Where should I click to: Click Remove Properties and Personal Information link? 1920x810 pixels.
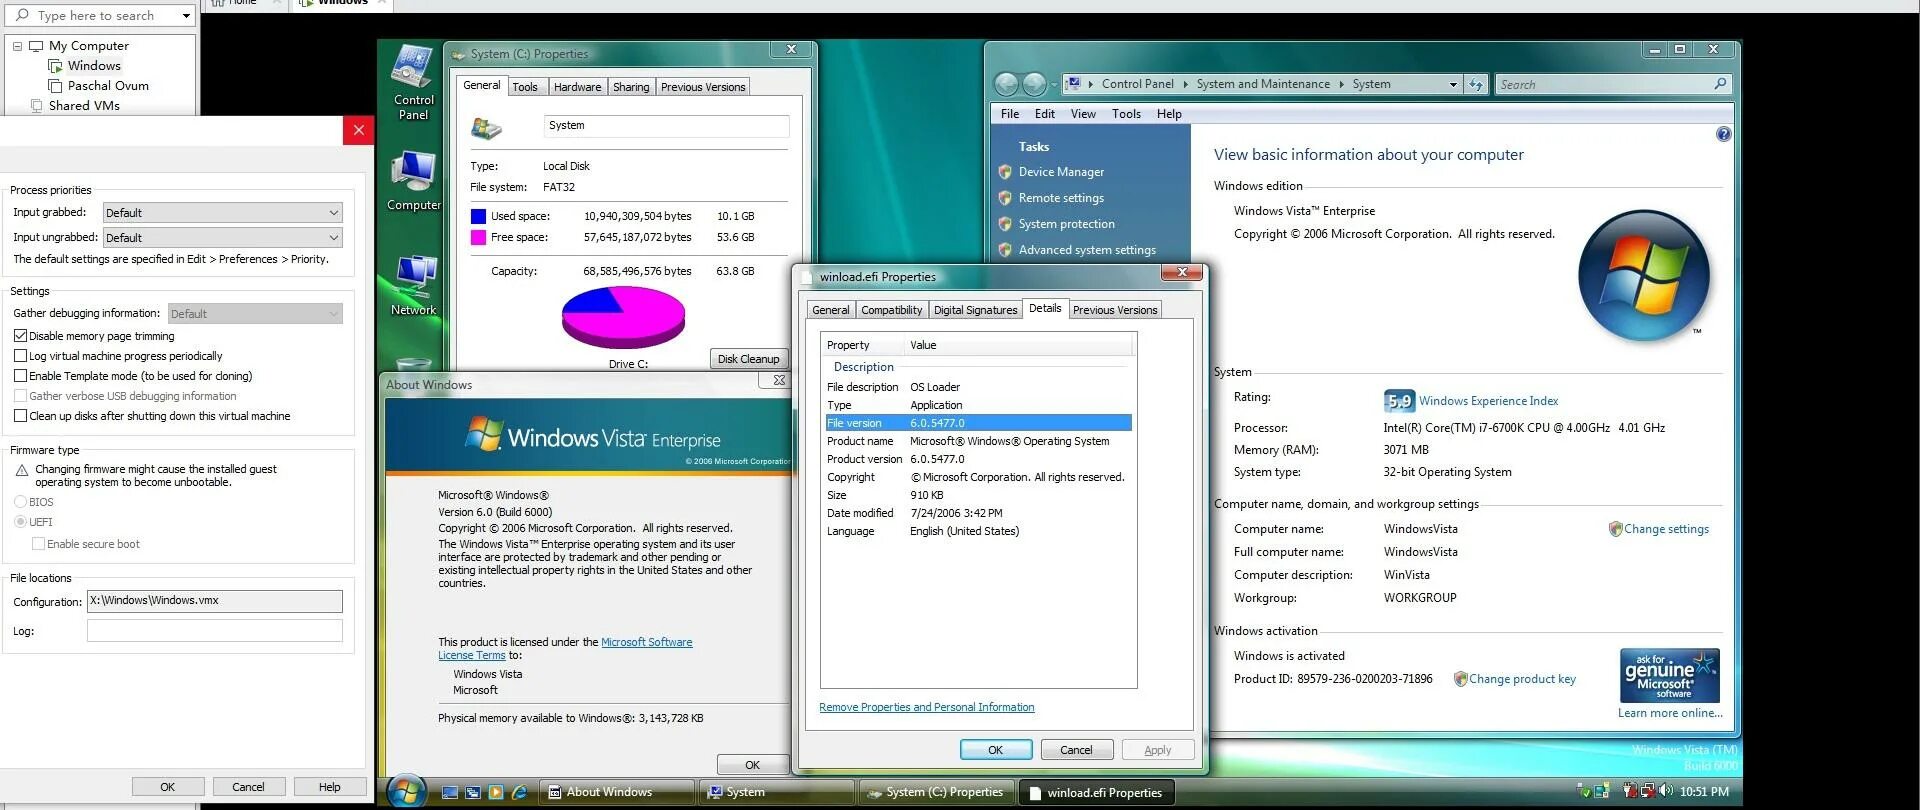click(x=926, y=707)
